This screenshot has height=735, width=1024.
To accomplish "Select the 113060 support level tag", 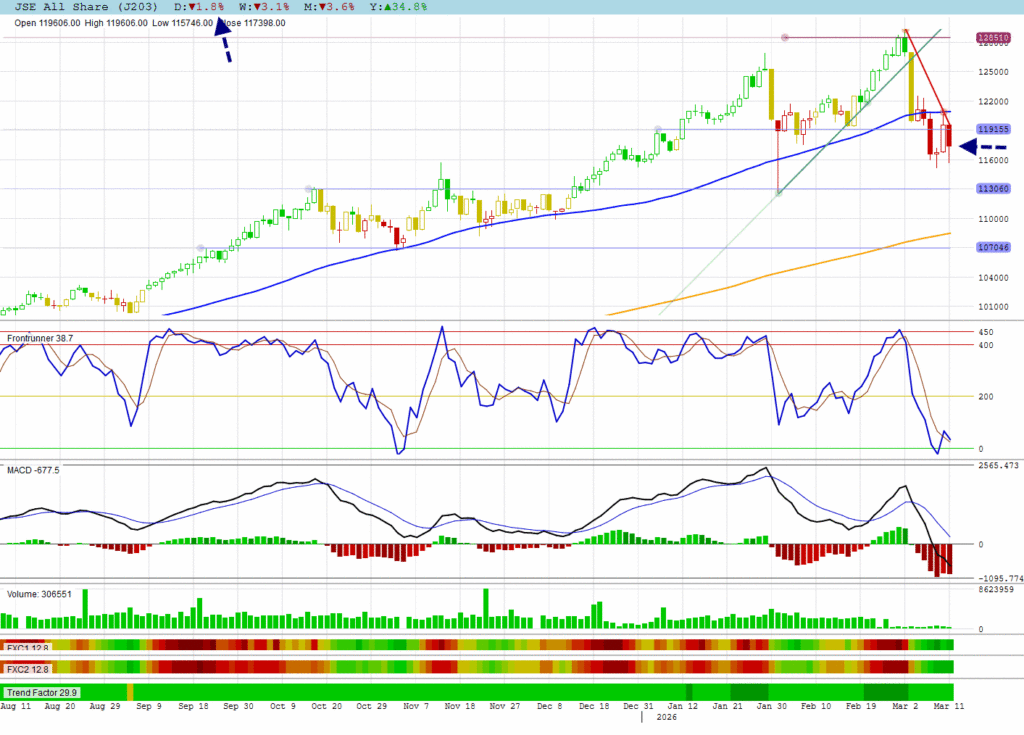I will coord(991,188).
